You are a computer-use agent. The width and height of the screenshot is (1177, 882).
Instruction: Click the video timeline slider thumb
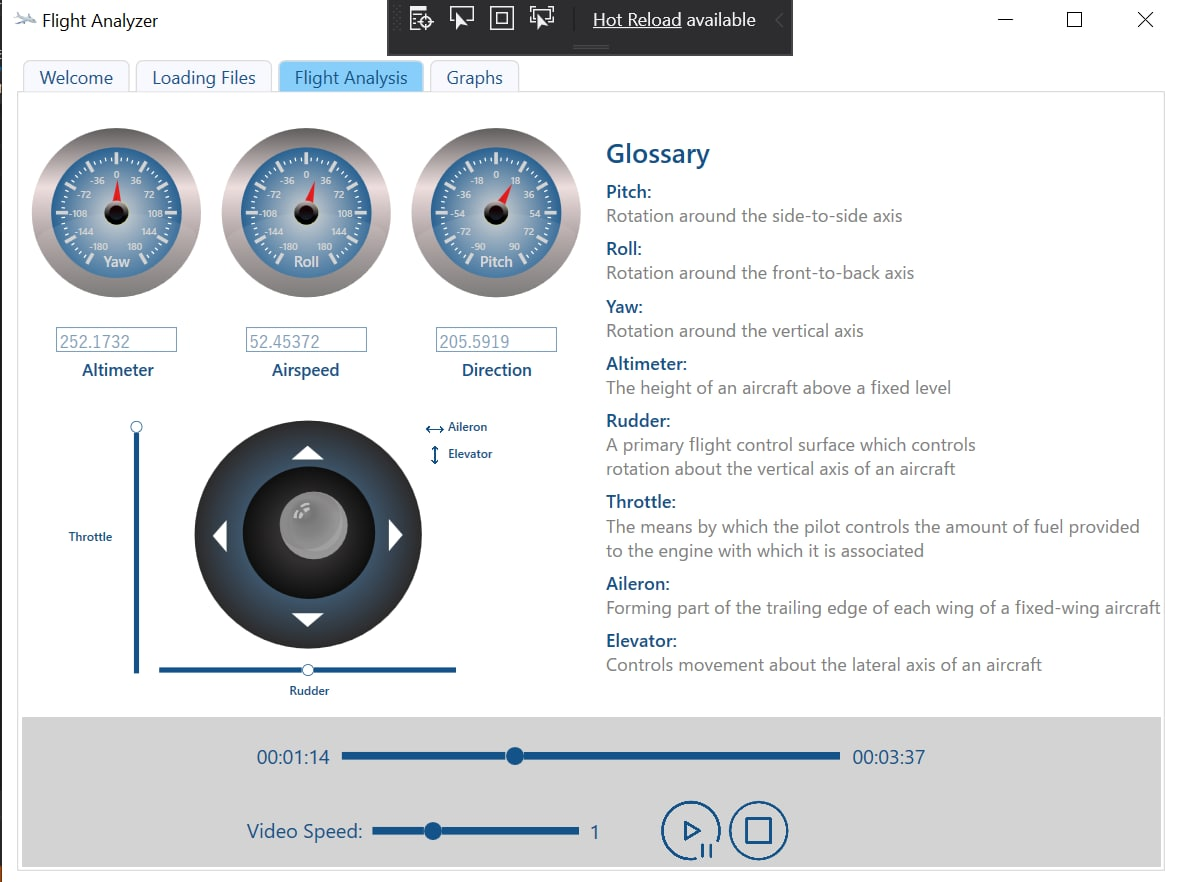pos(514,756)
